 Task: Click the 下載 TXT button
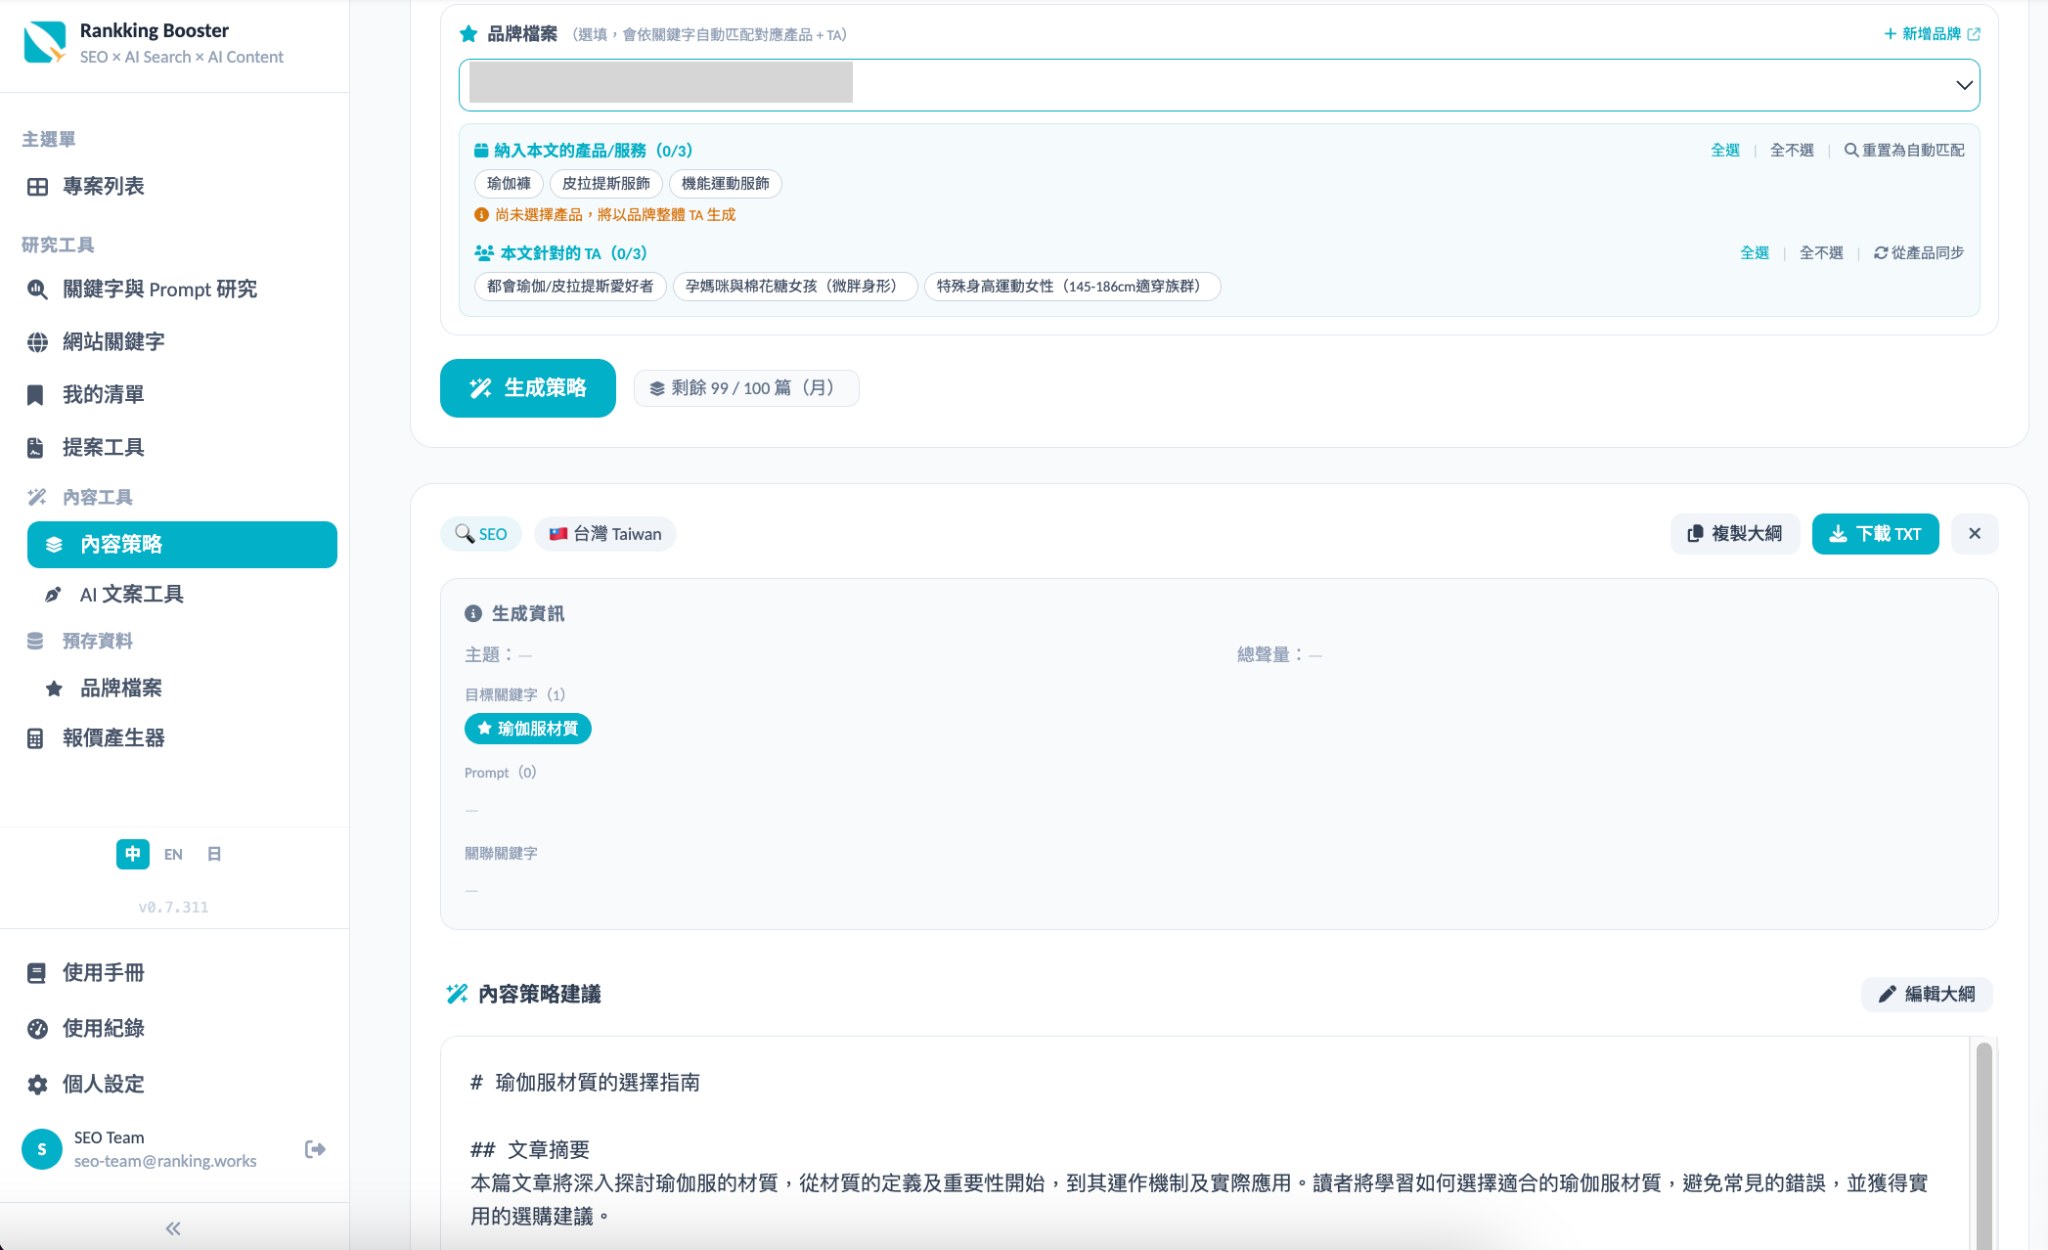pos(1875,534)
